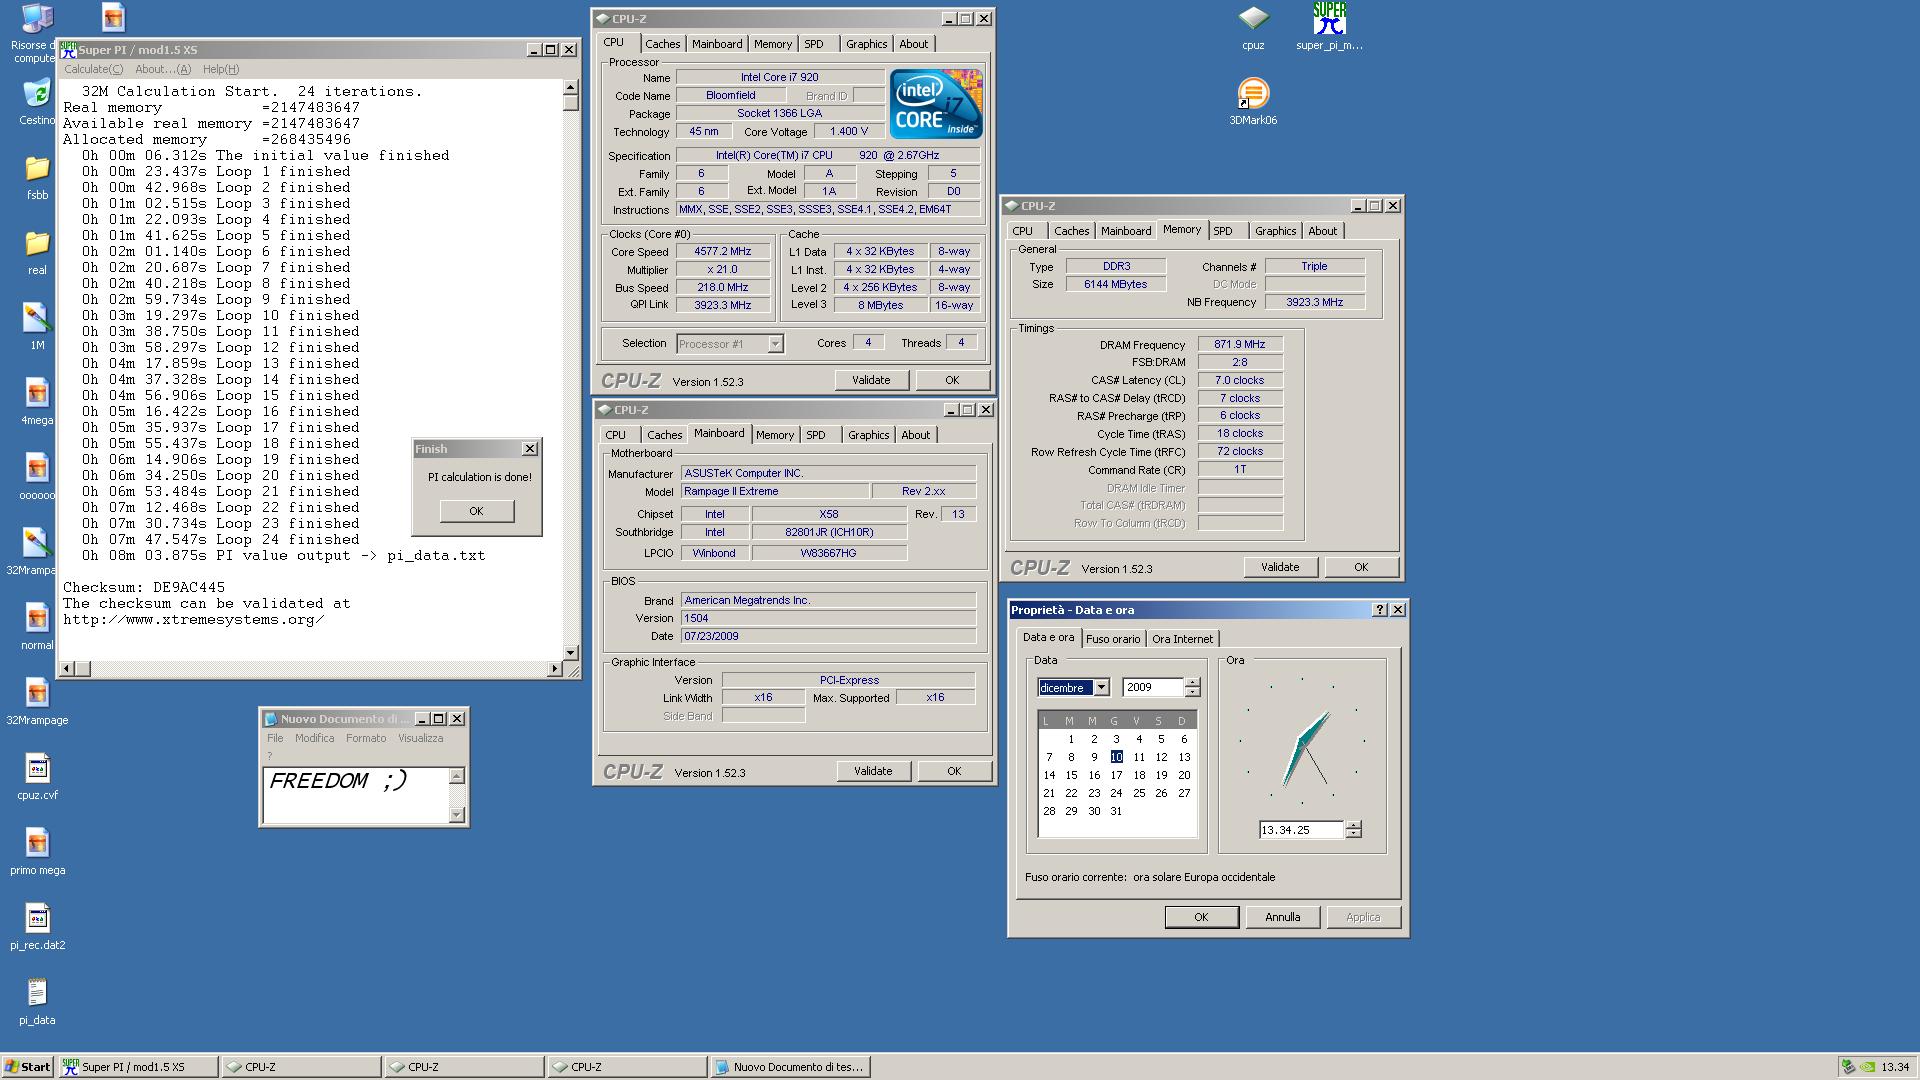Decrease time with the clock down spinner
Screen dimensions: 1920x1080
(x=1354, y=834)
